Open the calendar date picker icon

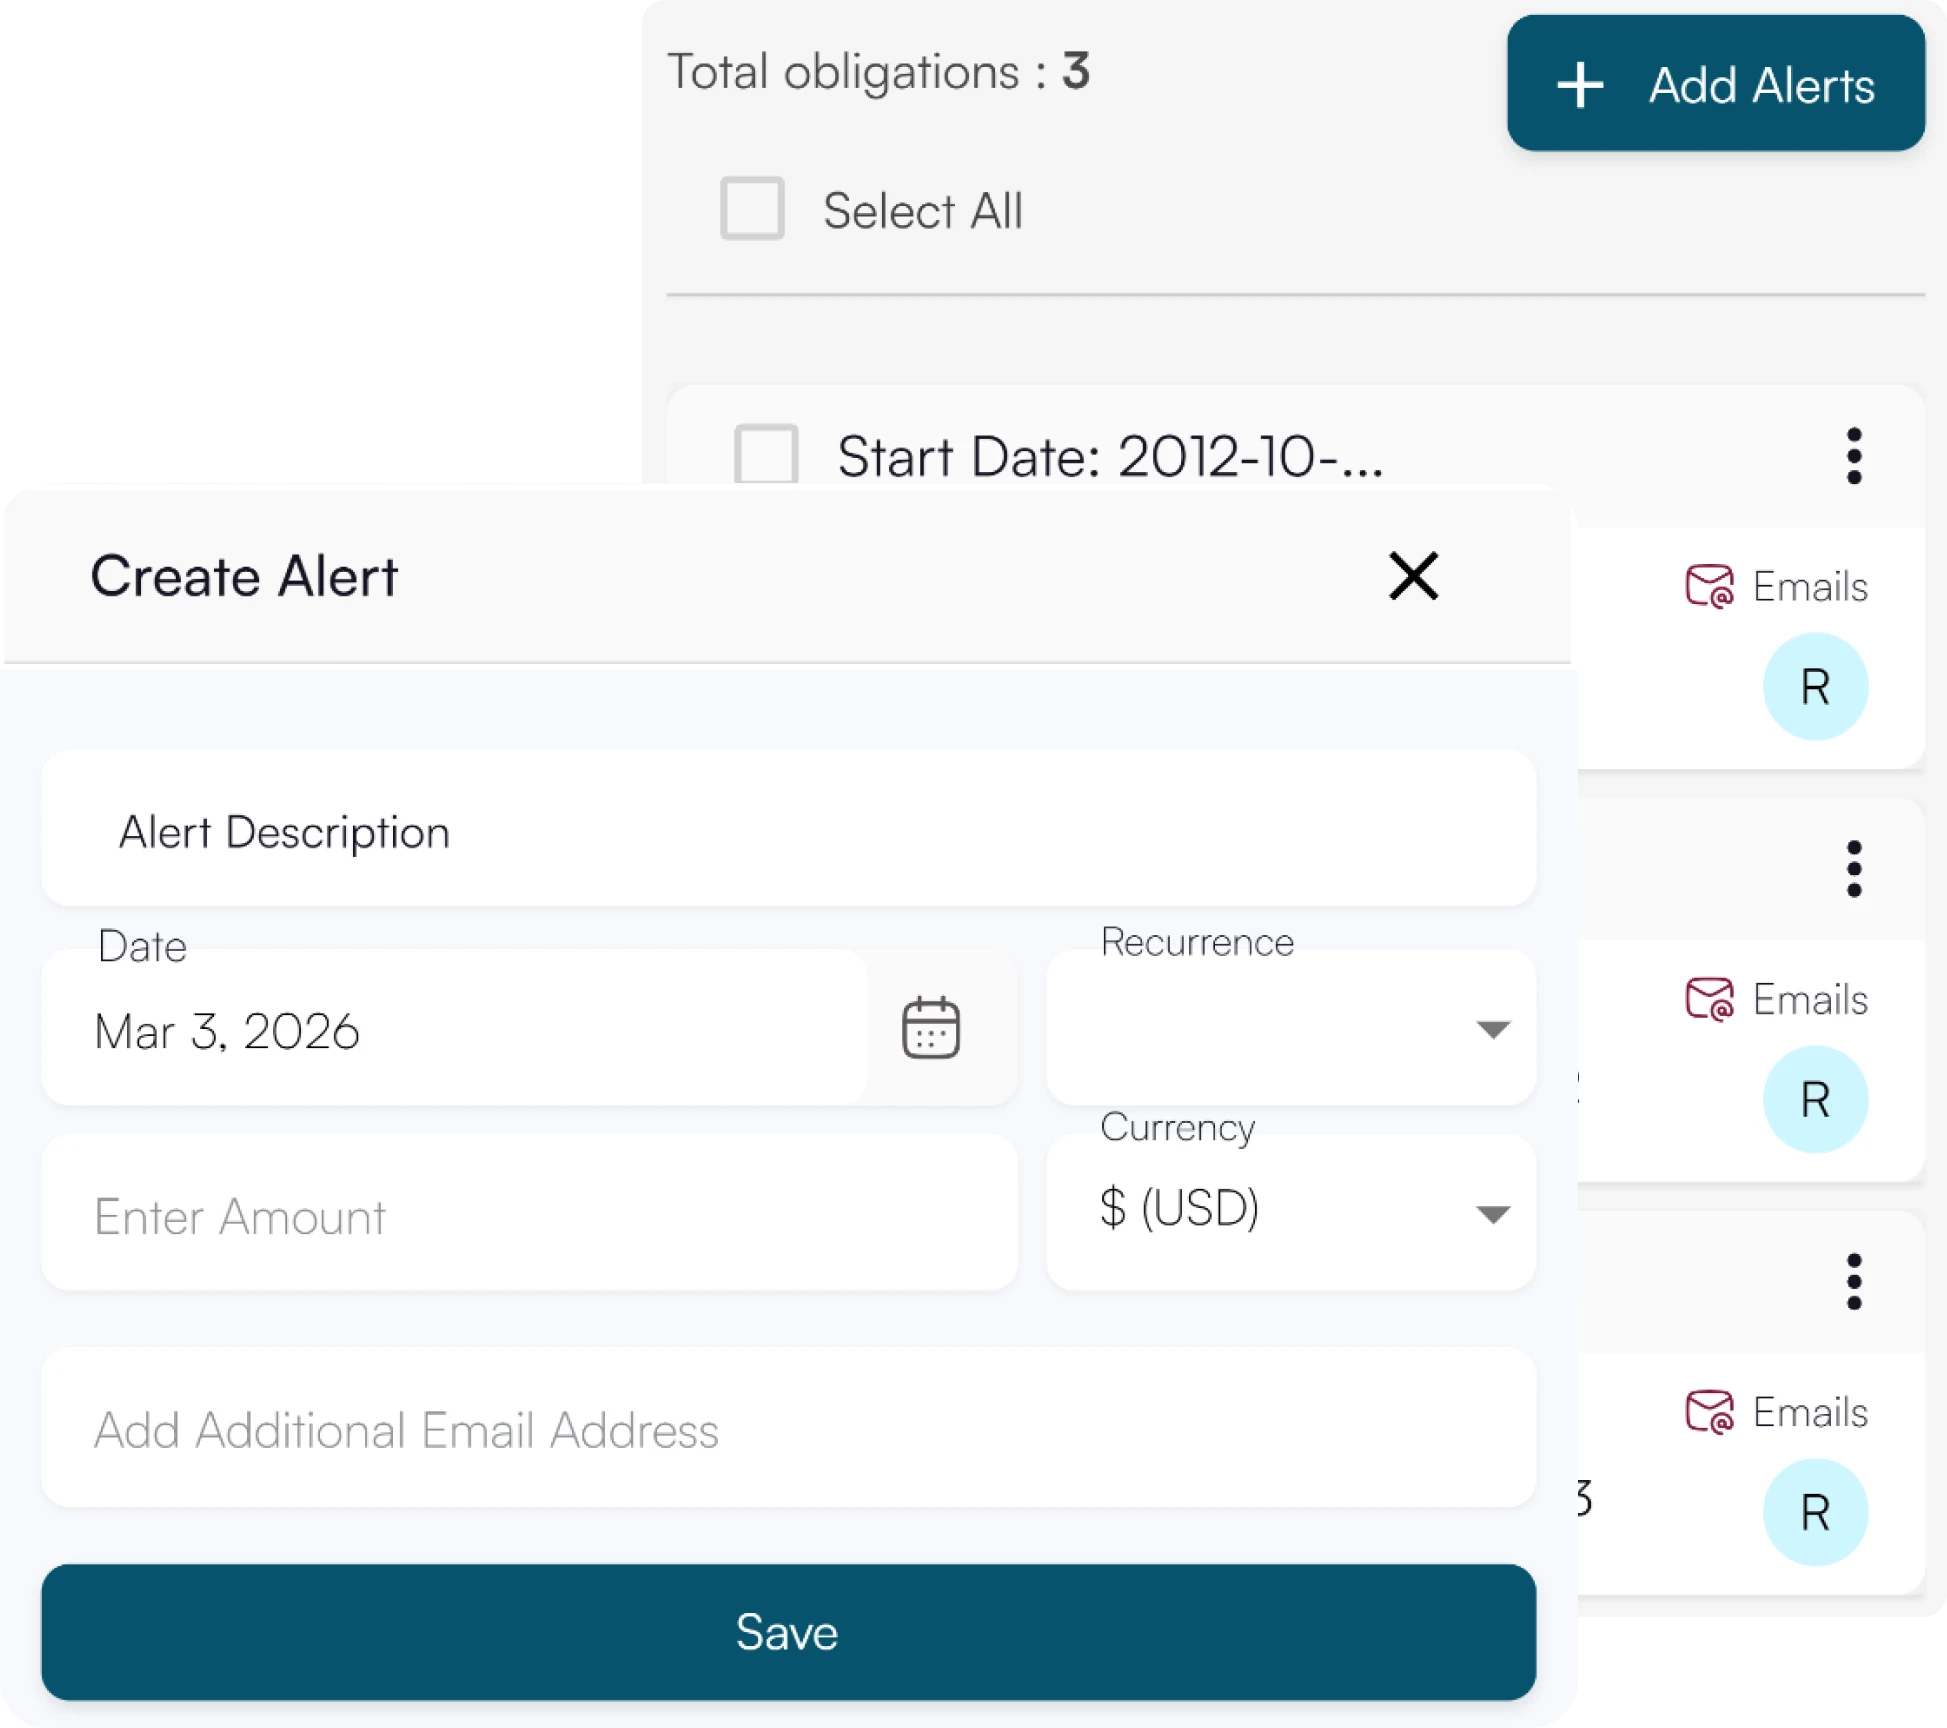point(932,1028)
